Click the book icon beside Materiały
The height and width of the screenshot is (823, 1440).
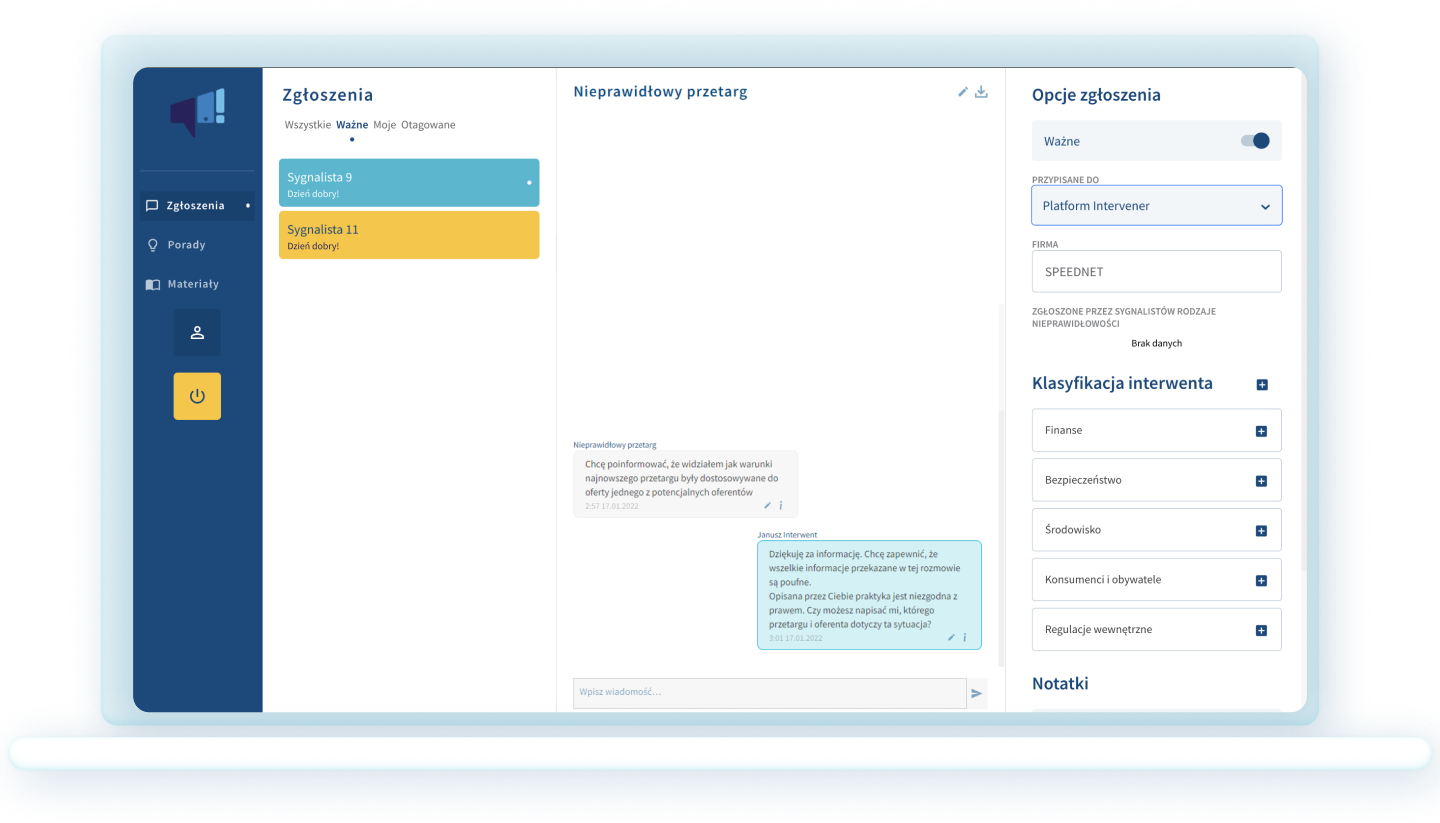coord(152,284)
